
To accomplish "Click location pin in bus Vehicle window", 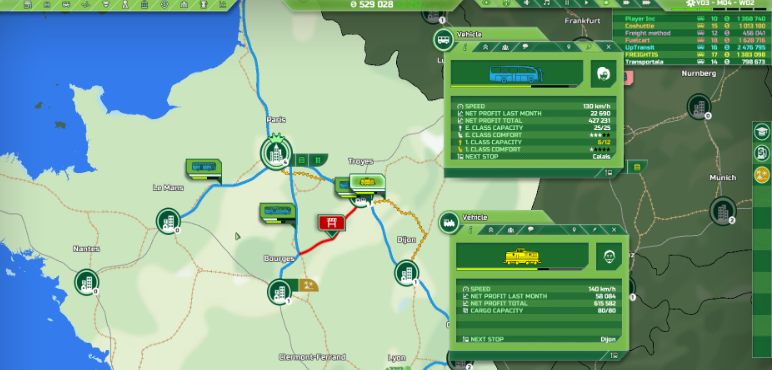I will tap(568, 47).
